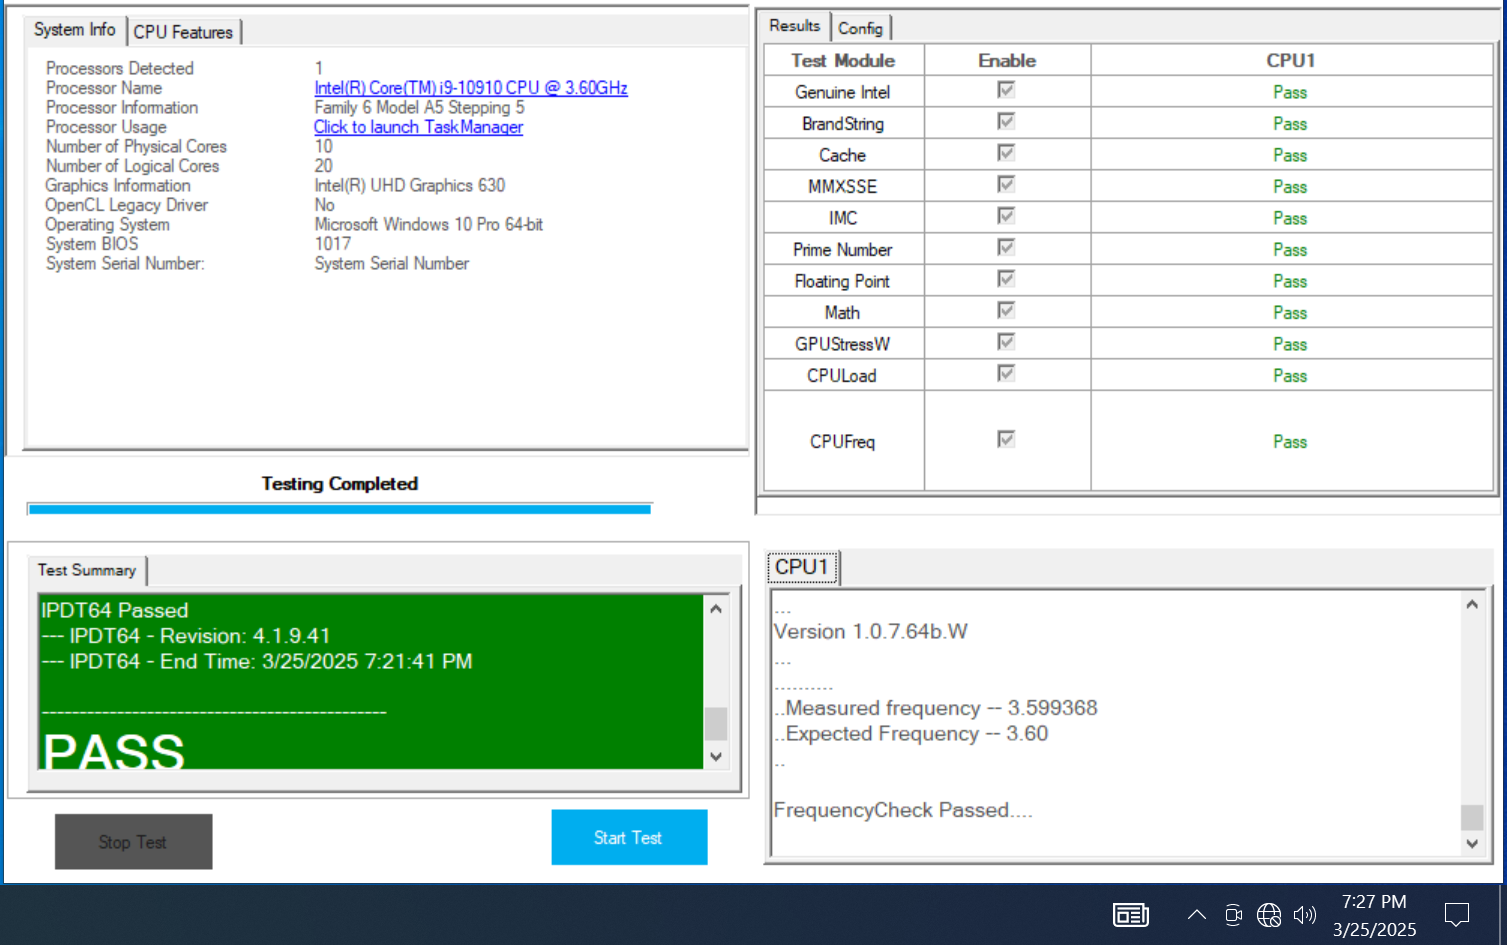Click the 'Measured frequency -- 3.599368' line

[x=936, y=708]
